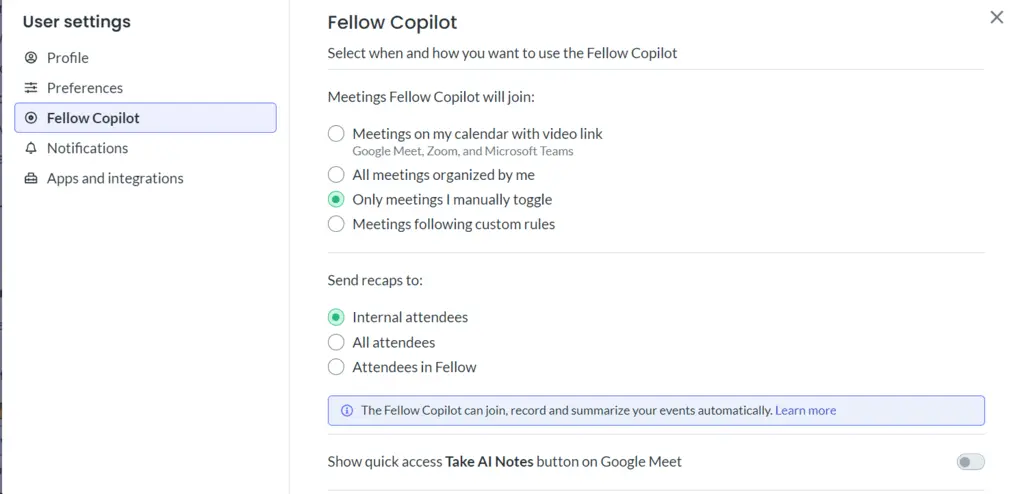Click the info icon in the blue banner
The height and width of the screenshot is (494, 1022).
[x=347, y=410]
